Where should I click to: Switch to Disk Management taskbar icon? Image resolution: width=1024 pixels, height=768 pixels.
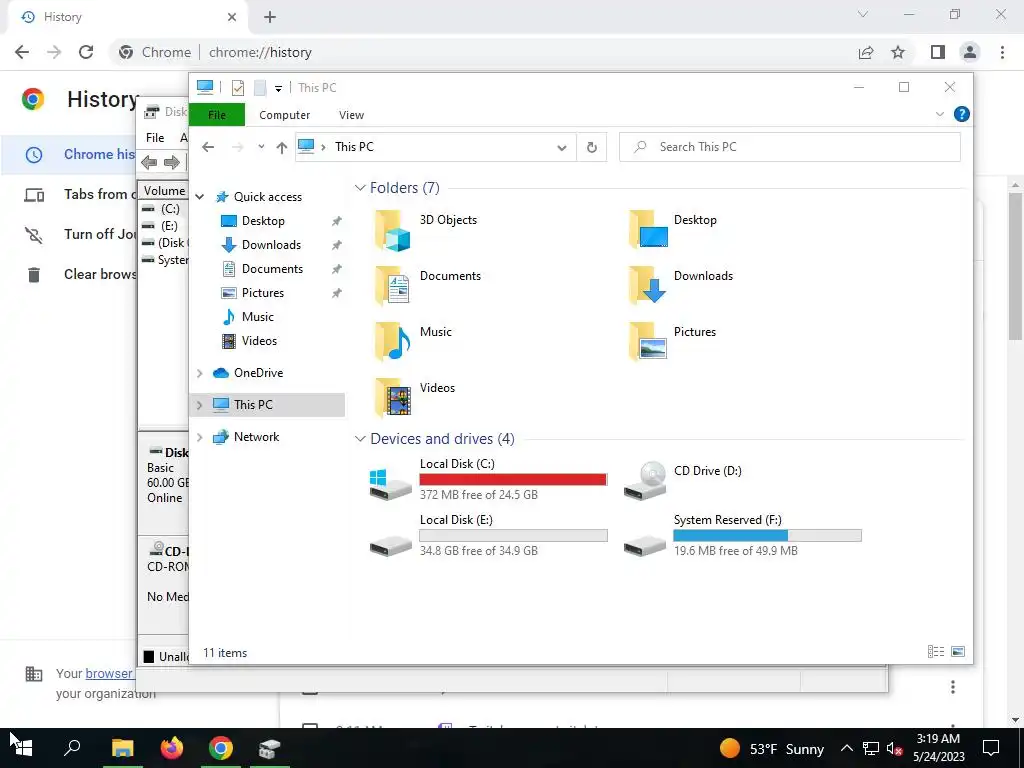point(269,748)
